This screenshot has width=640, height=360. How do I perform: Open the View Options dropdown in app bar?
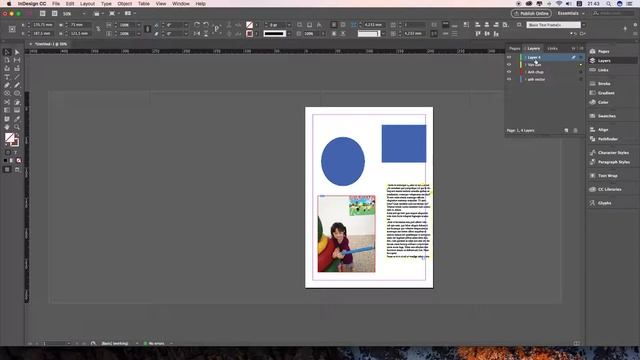click(98, 13)
